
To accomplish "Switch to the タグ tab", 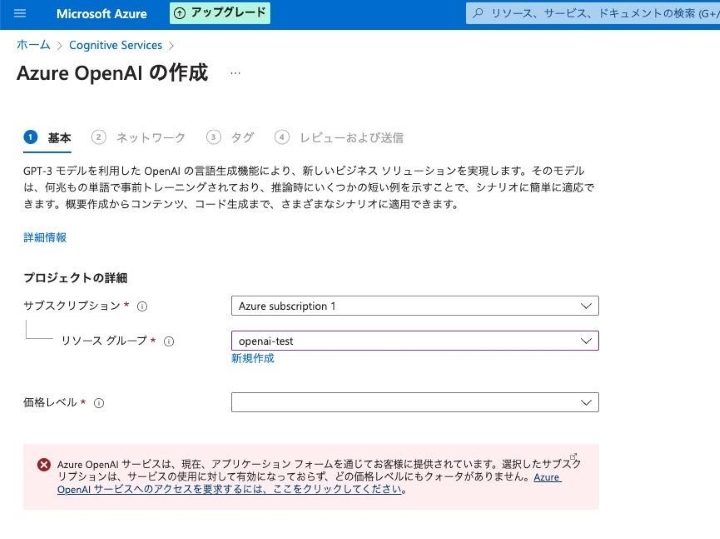I will (x=241, y=138).
